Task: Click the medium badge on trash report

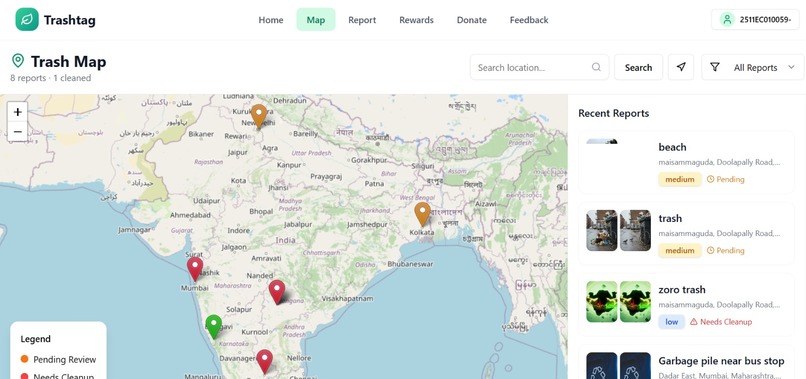Action: coord(680,250)
